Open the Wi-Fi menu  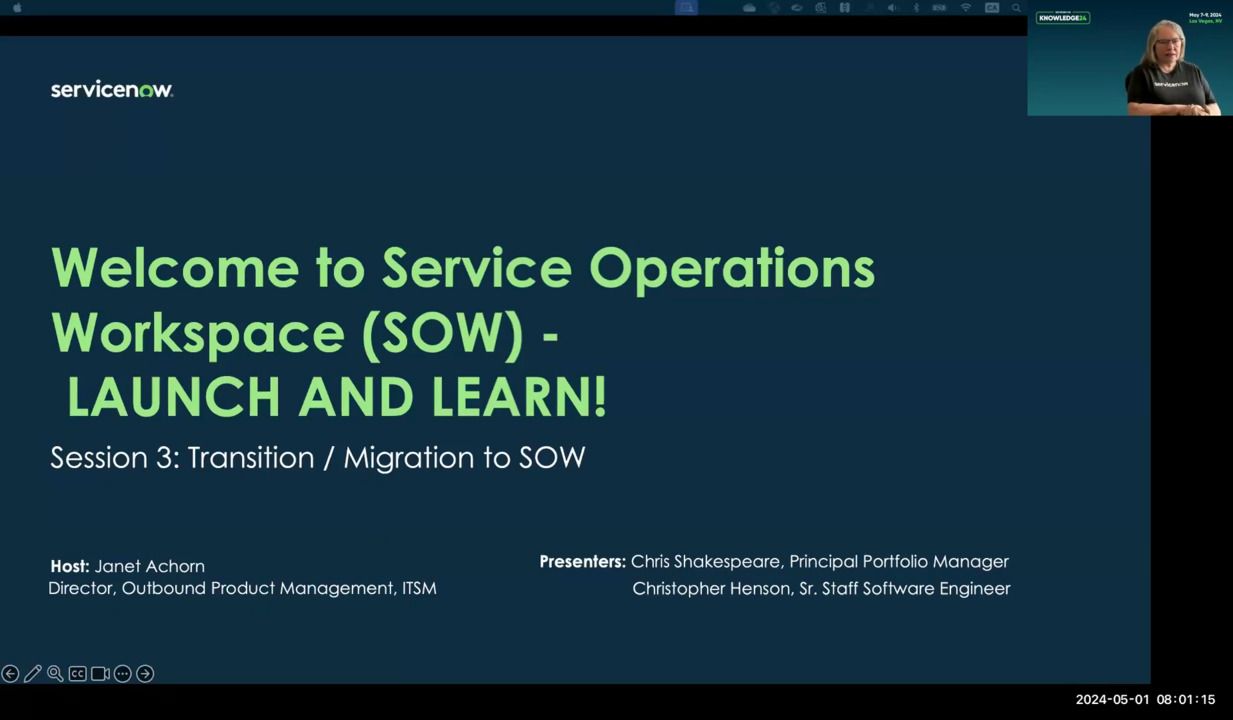click(964, 7)
